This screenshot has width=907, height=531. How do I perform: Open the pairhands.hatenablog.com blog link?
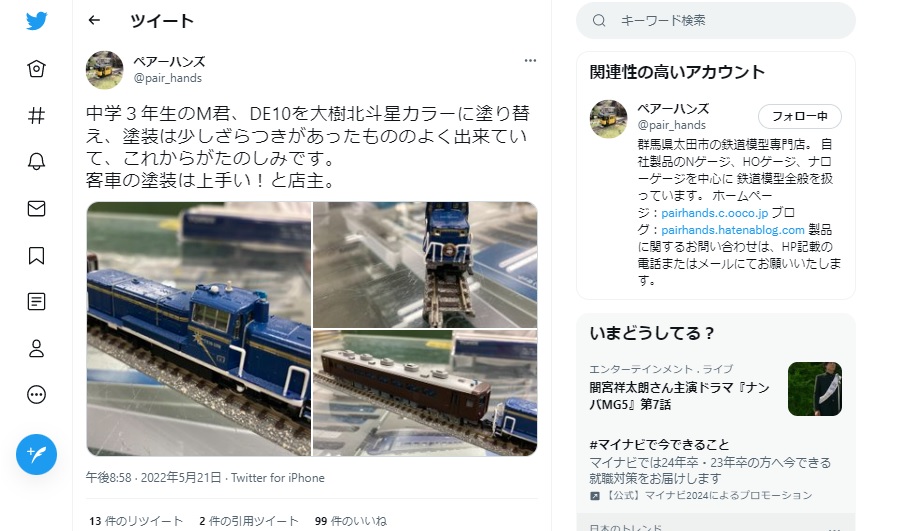pyautogui.click(x=733, y=230)
